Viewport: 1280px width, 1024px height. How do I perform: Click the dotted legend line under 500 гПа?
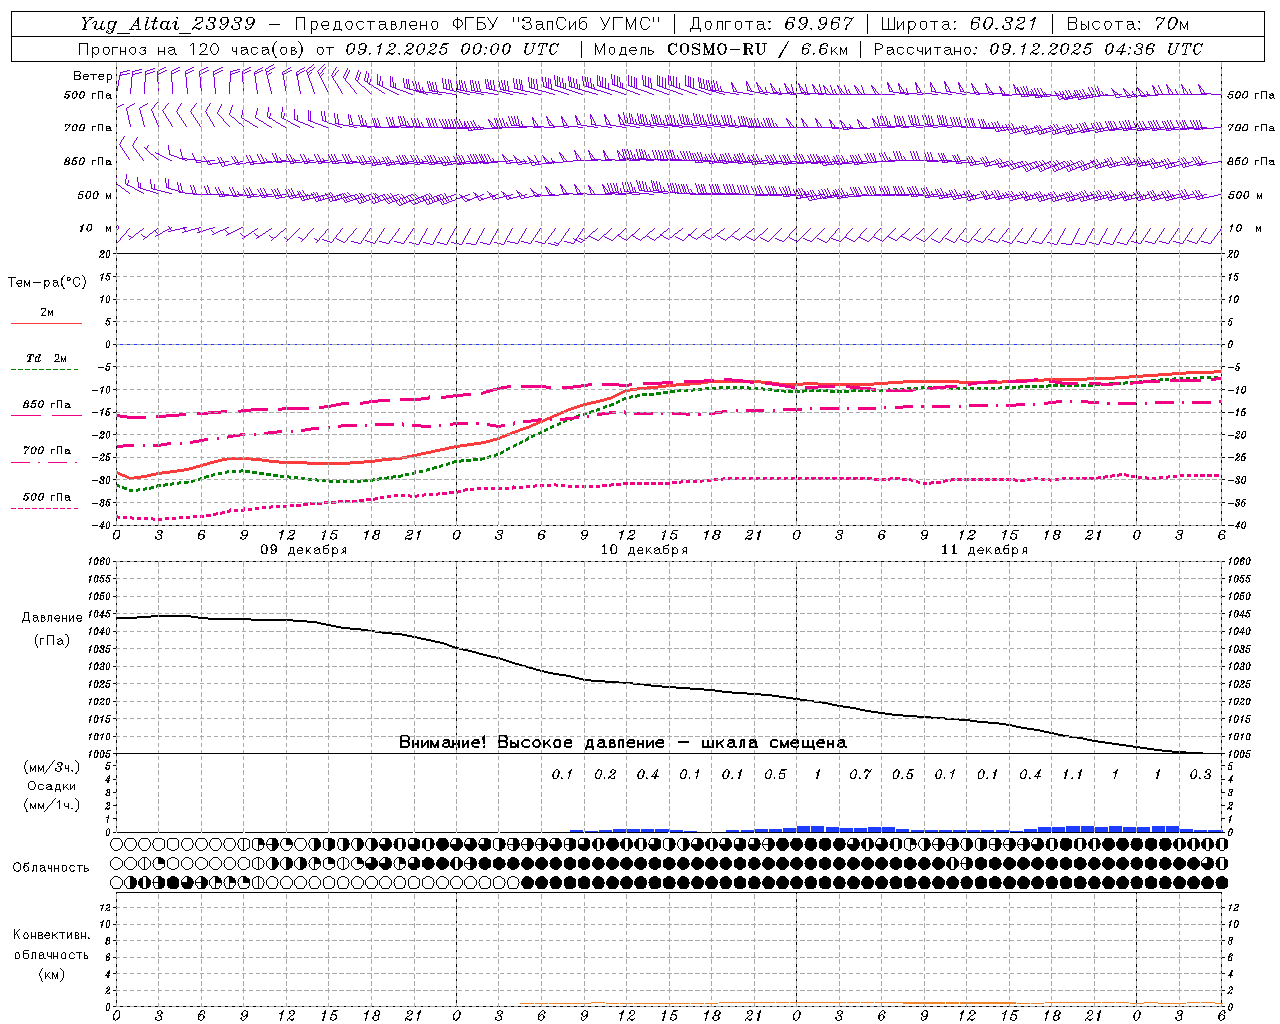coord(46,509)
